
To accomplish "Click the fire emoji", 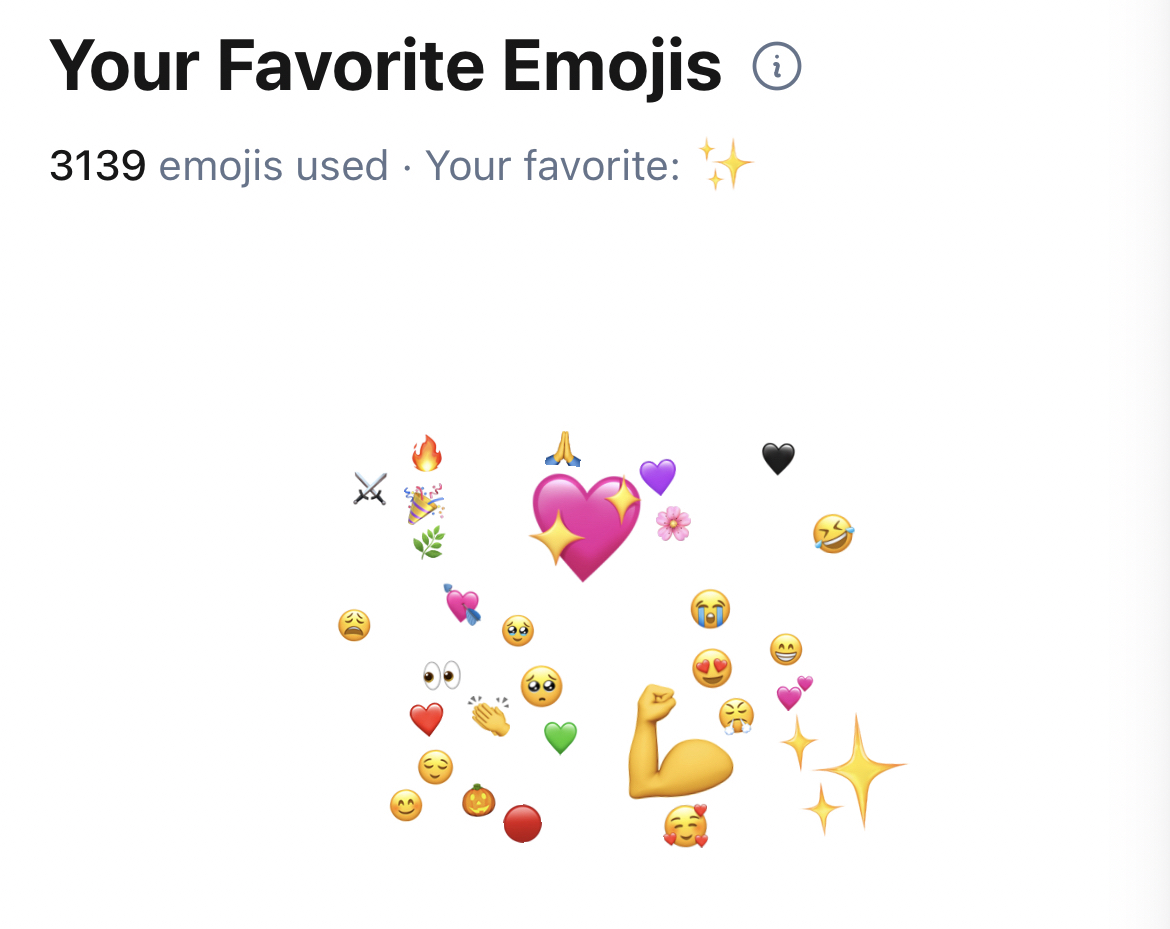I will tap(427, 454).
